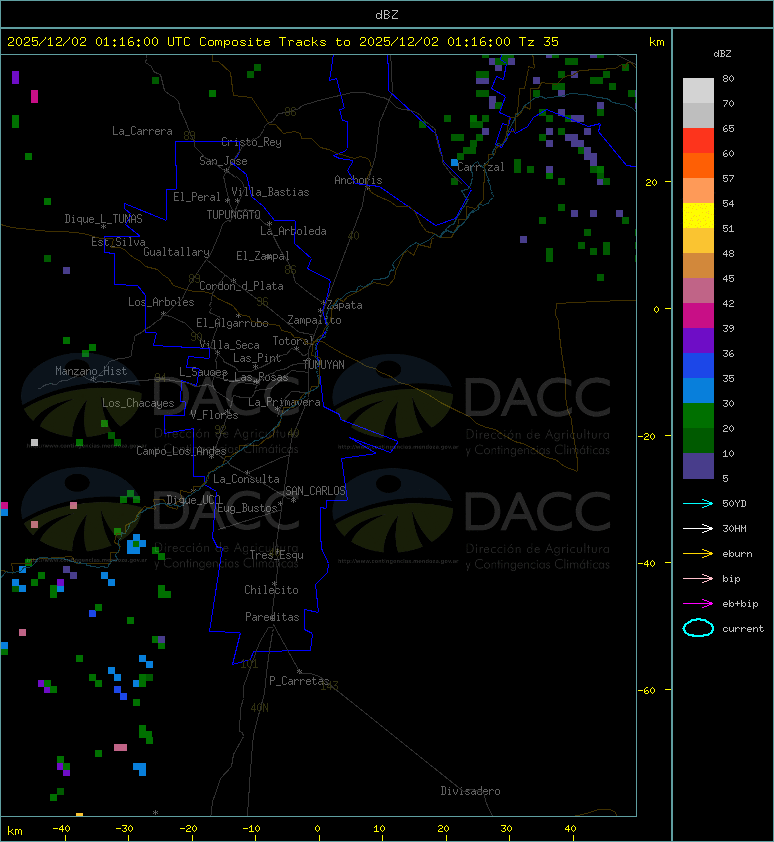Viewport: 774px width, 842px height.
Task: Click the eb+bip magenta arrow legend icon
Action: (x=698, y=604)
